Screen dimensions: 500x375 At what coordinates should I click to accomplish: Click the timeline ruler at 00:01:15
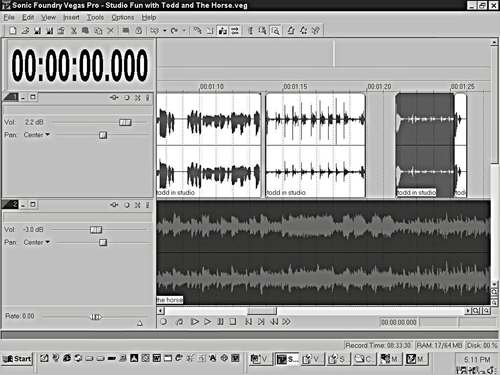coord(295,87)
